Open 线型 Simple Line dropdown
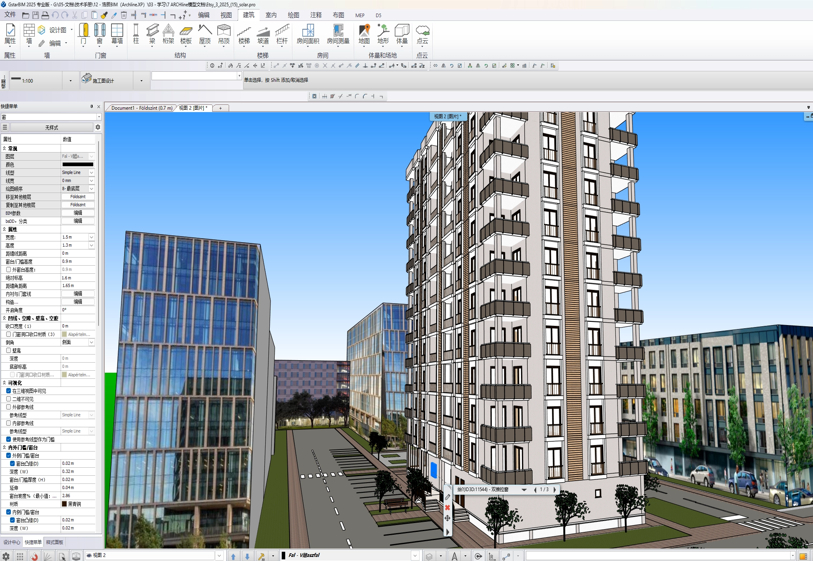The height and width of the screenshot is (562, 813). click(x=91, y=173)
